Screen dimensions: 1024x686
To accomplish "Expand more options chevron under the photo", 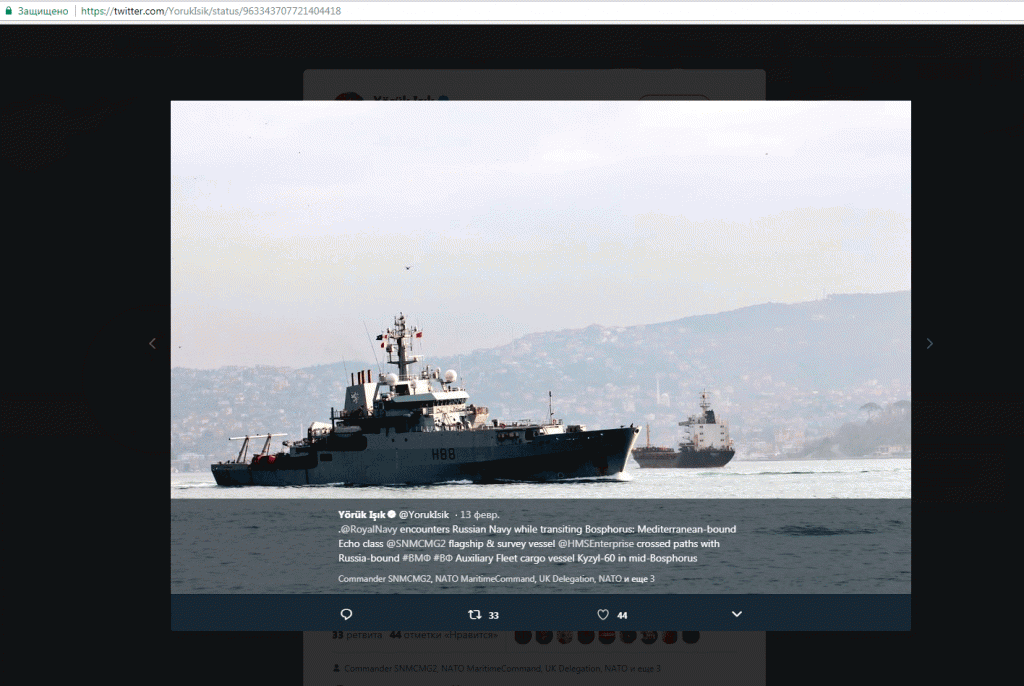I will pos(737,614).
